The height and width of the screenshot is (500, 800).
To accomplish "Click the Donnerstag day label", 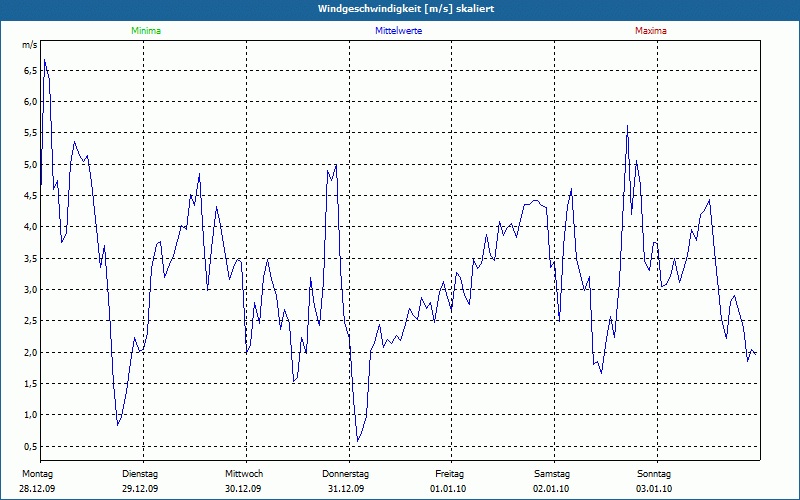I will pyautogui.click(x=345, y=474).
